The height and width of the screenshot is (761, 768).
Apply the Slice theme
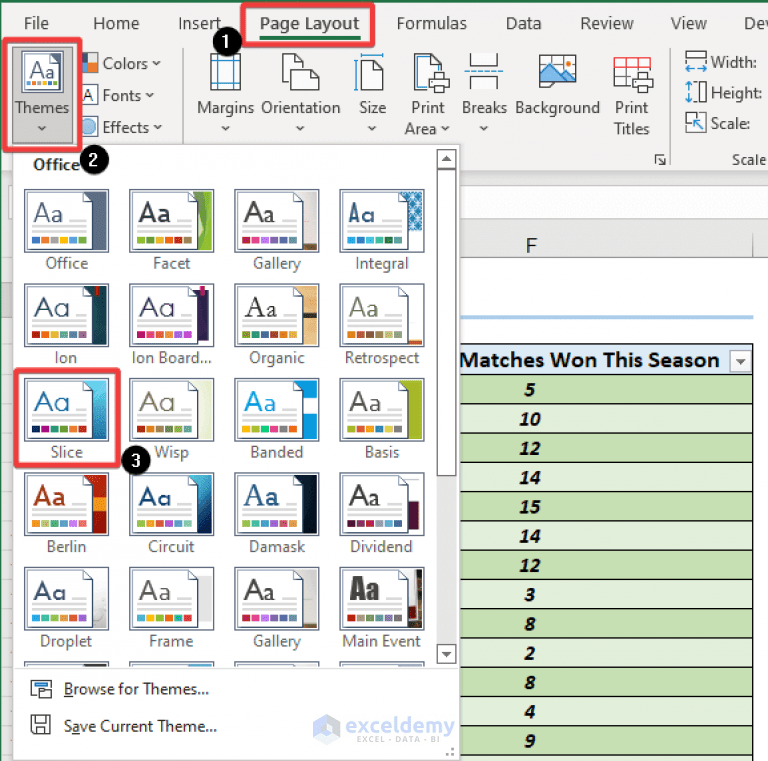pos(67,419)
